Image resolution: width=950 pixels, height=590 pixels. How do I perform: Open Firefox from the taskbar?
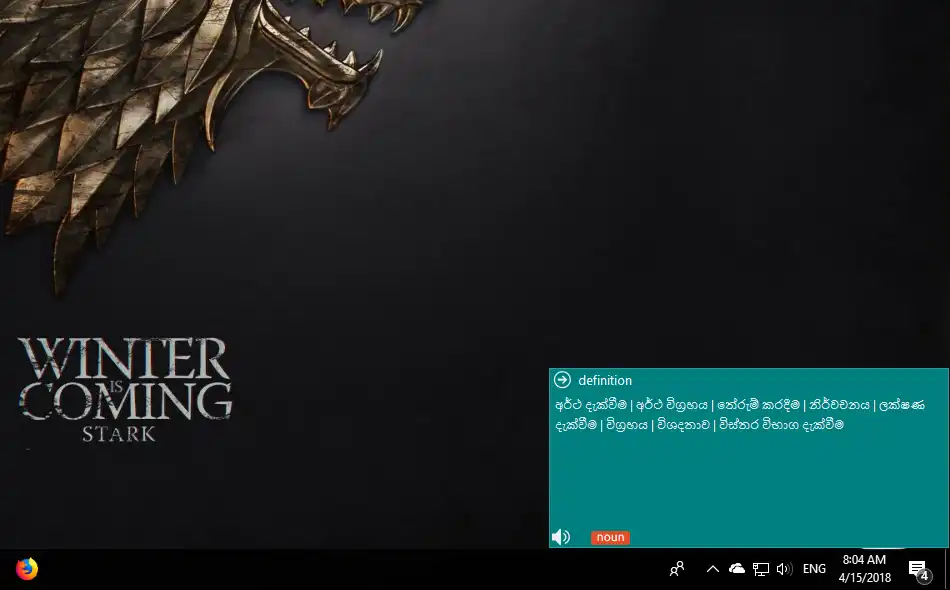[x=27, y=569]
